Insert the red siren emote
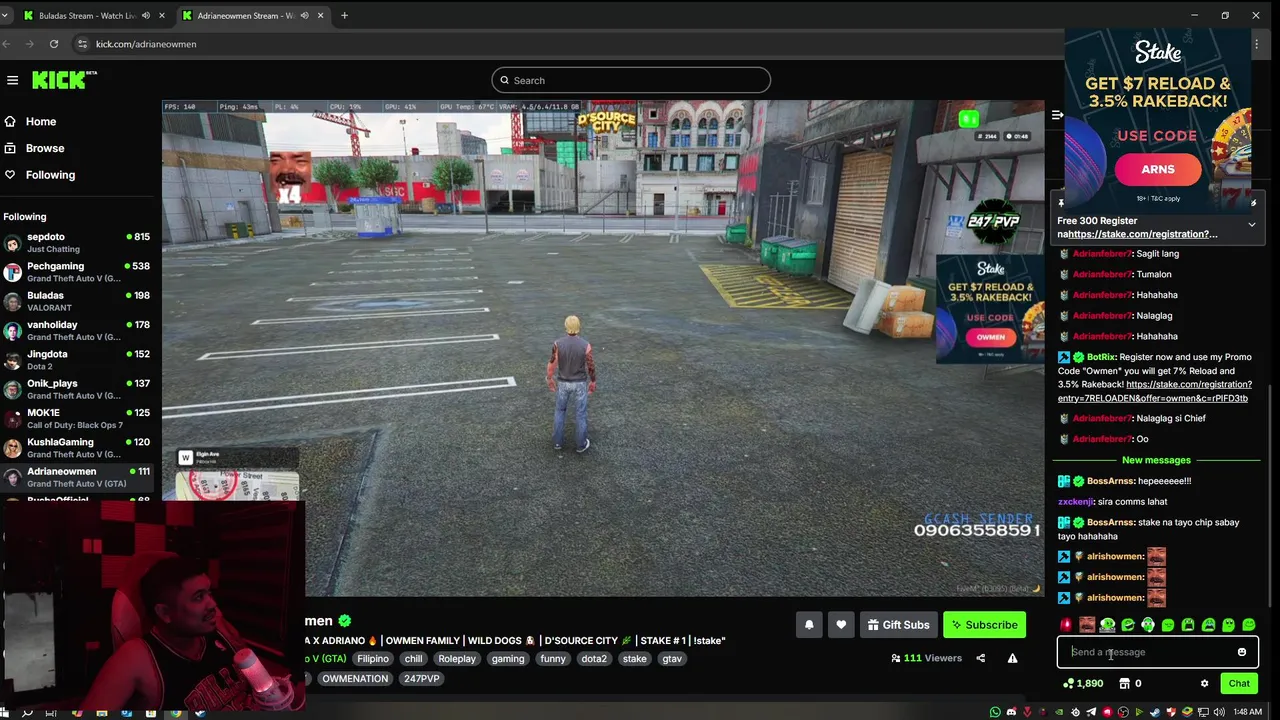Image resolution: width=1280 pixels, height=720 pixels. pyautogui.click(x=1066, y=625)
